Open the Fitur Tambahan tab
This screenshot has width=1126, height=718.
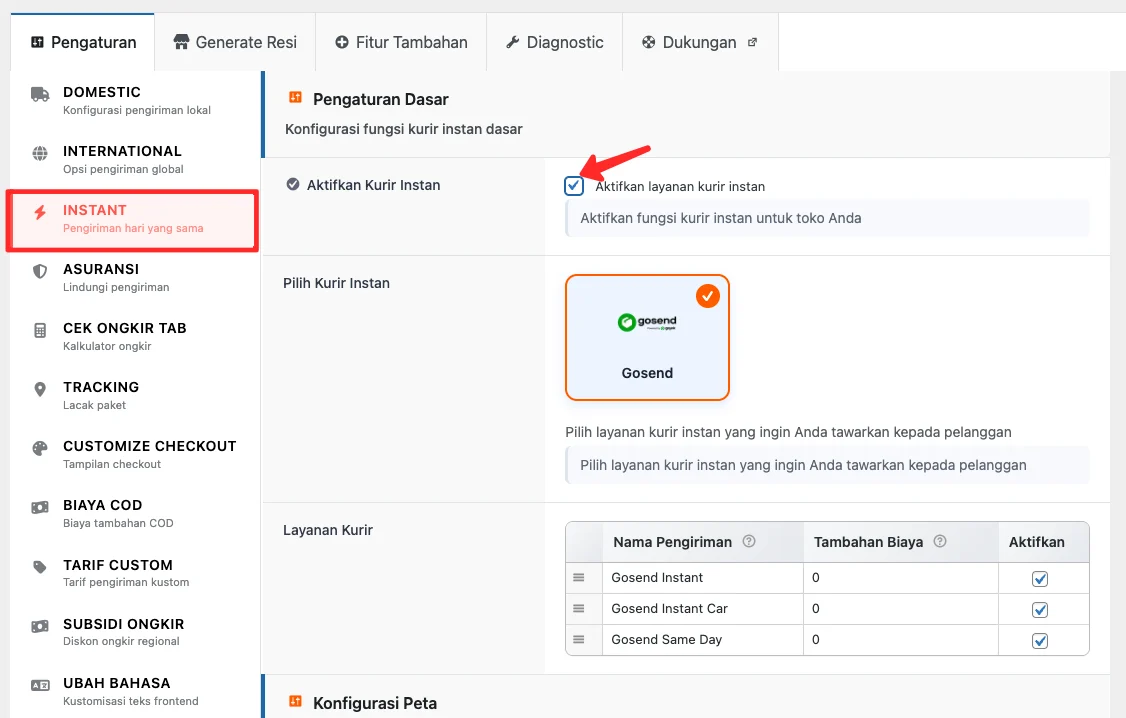(x=400, y=42)
